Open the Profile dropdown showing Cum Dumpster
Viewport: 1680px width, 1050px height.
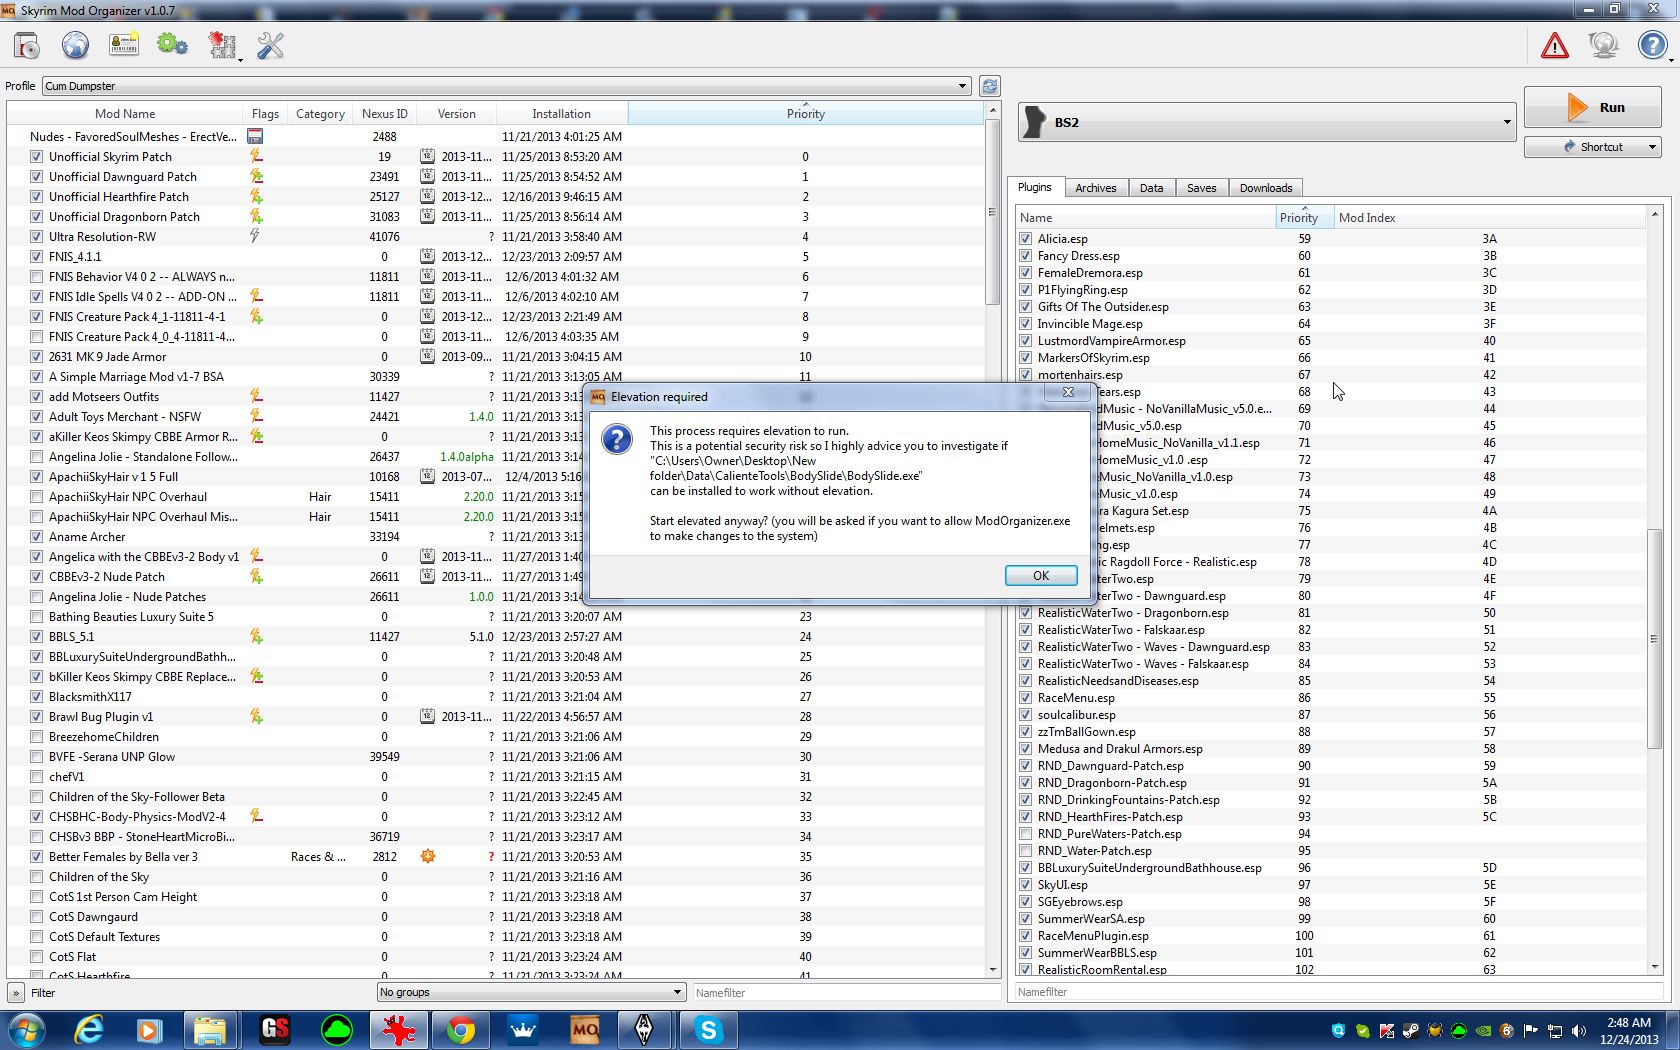pyautogui.click(x=506, y=86)
